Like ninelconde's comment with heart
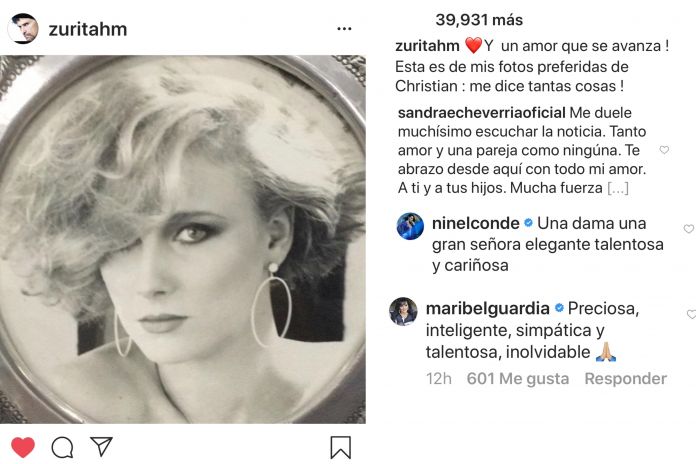Image resolution: width=696 pixels, height=464 pixels. pos(688,229)
